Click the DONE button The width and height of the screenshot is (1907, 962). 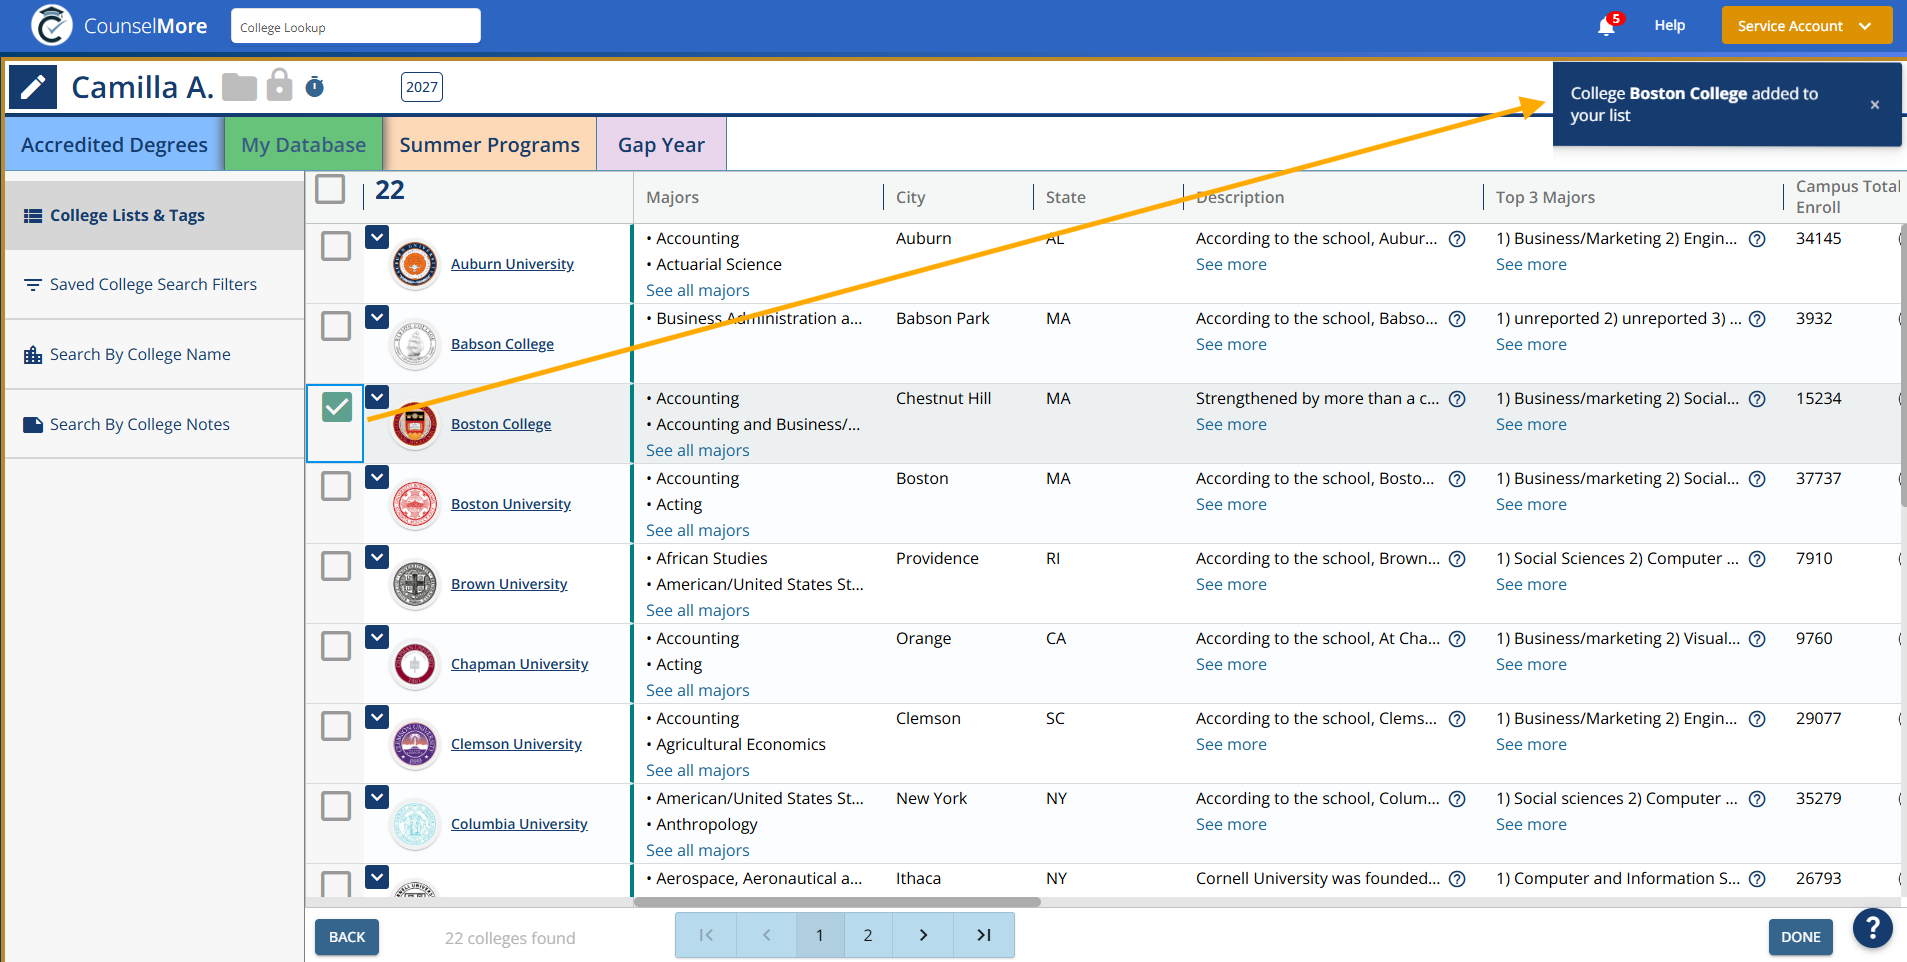[1800, 937]
